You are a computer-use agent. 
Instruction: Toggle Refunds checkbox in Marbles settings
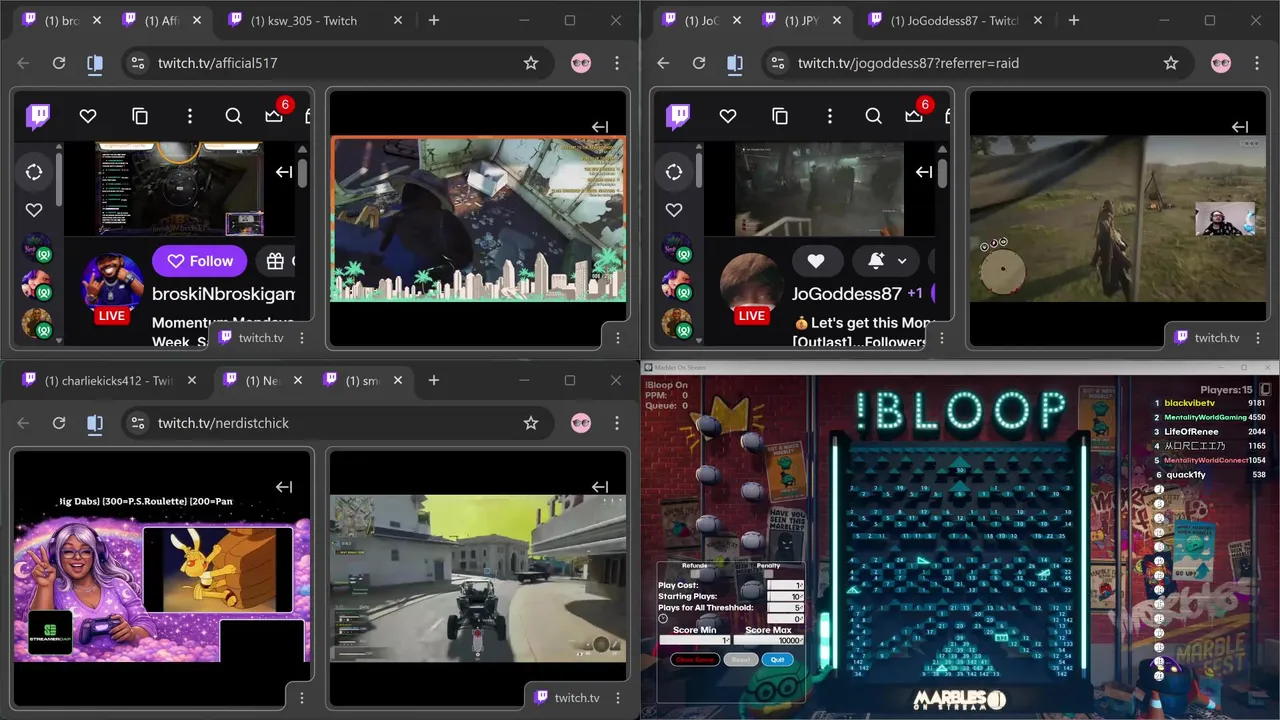click(x=695, y=574)
